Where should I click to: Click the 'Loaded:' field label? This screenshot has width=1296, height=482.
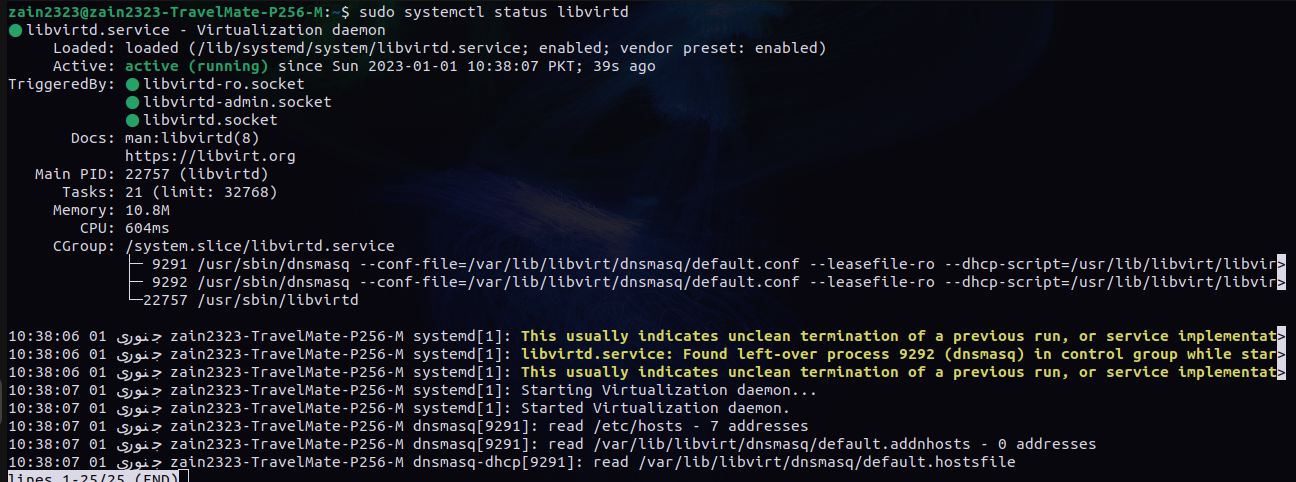[85, 48]
